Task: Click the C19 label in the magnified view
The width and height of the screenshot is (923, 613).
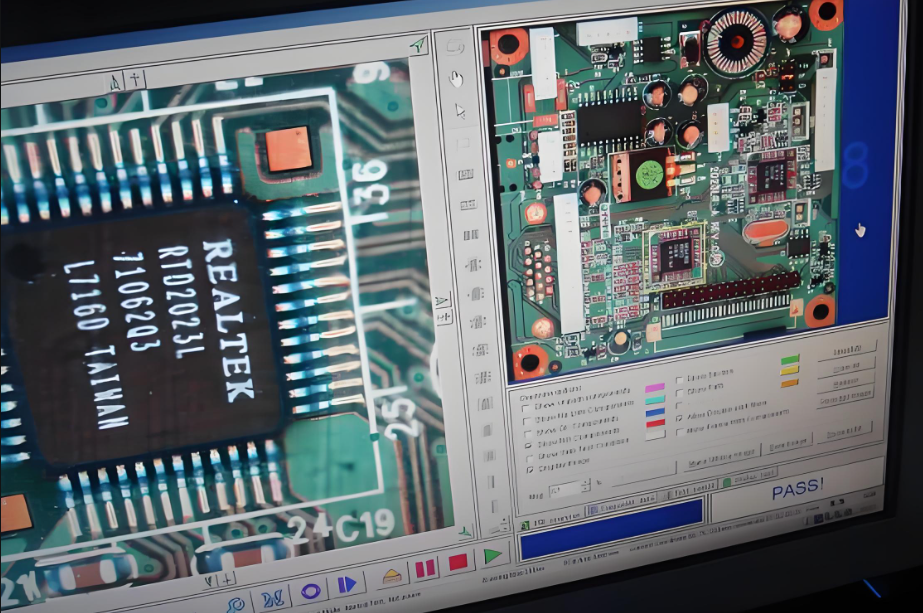Action: coord(365,526)
